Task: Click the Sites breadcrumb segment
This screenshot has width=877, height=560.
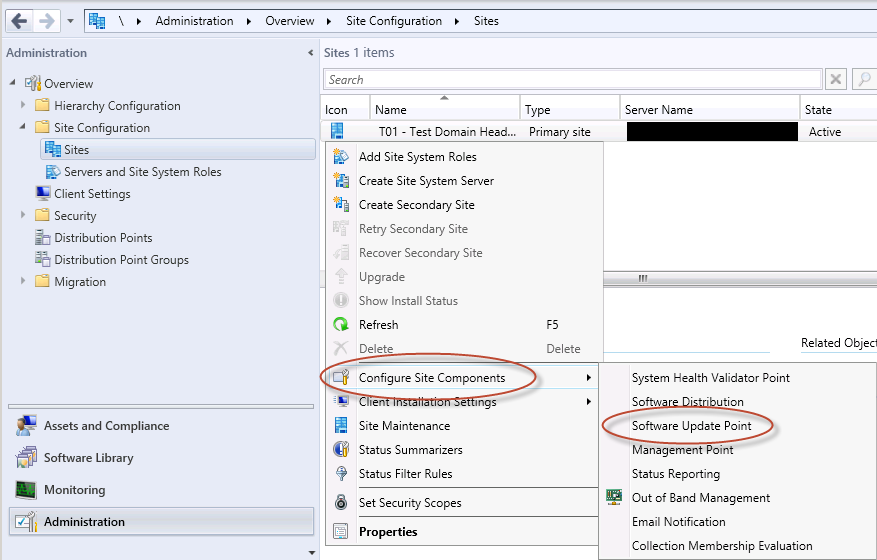Action: tap(486, 21)
